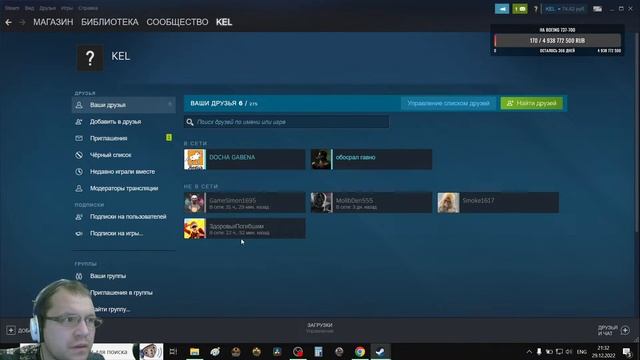Viewport: 640px width, 360px height.
Task: Click Управление списком друзей button
Action: pos(448,103)
